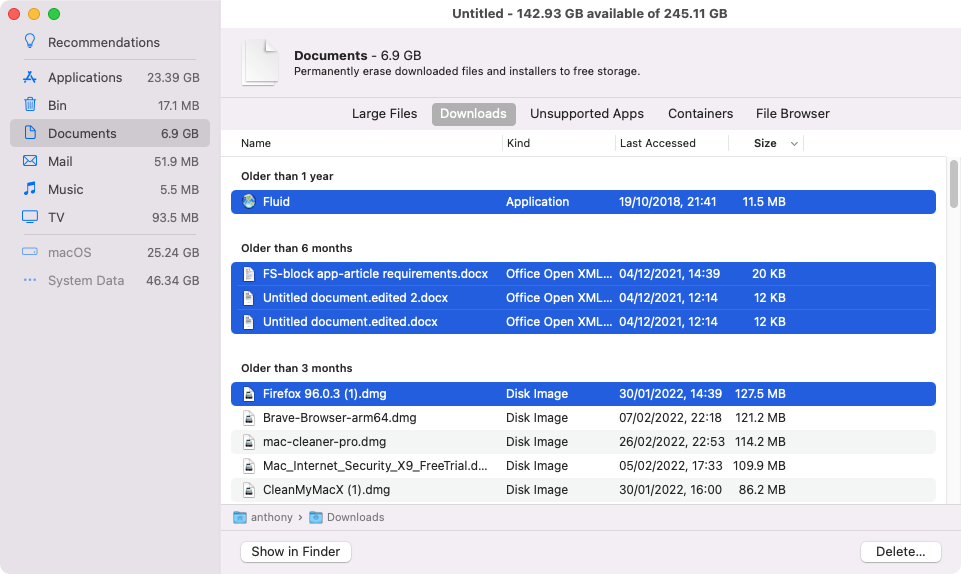Click the Fluid application globe icon
Viewport: 961px width, 574px height.
[248, 202]
